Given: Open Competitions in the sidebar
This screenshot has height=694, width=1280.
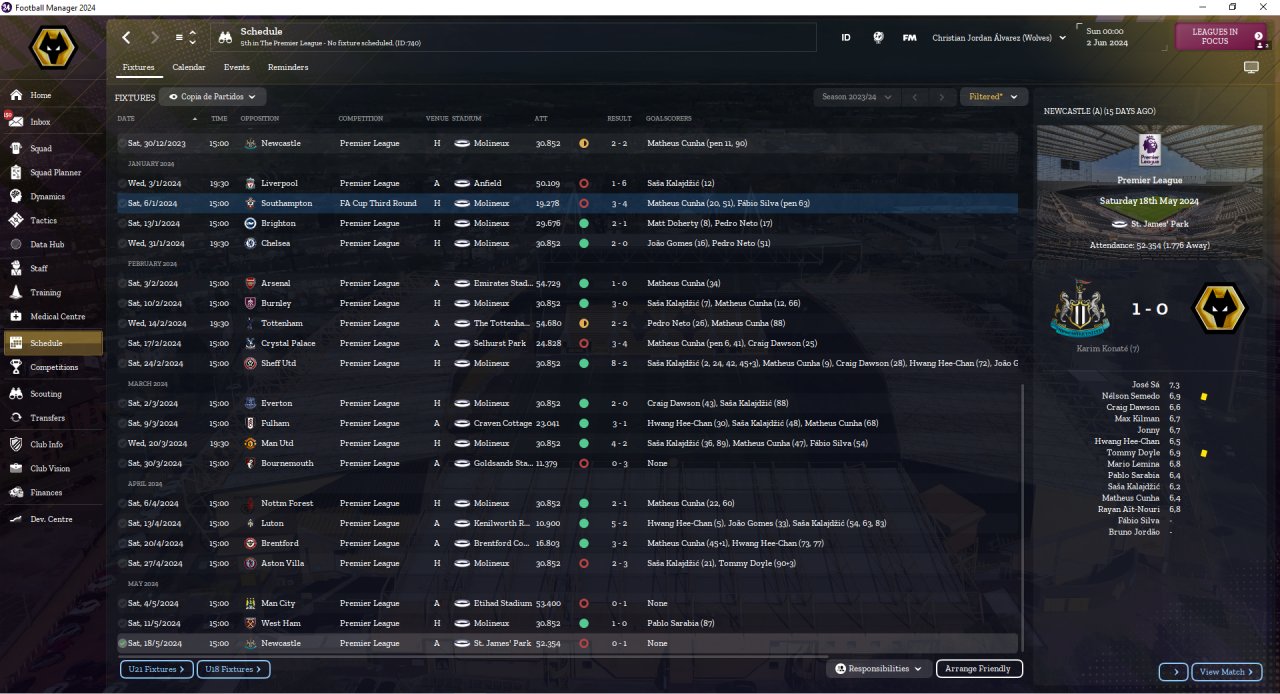Looking at the screenshot, I should coord(54,367).
